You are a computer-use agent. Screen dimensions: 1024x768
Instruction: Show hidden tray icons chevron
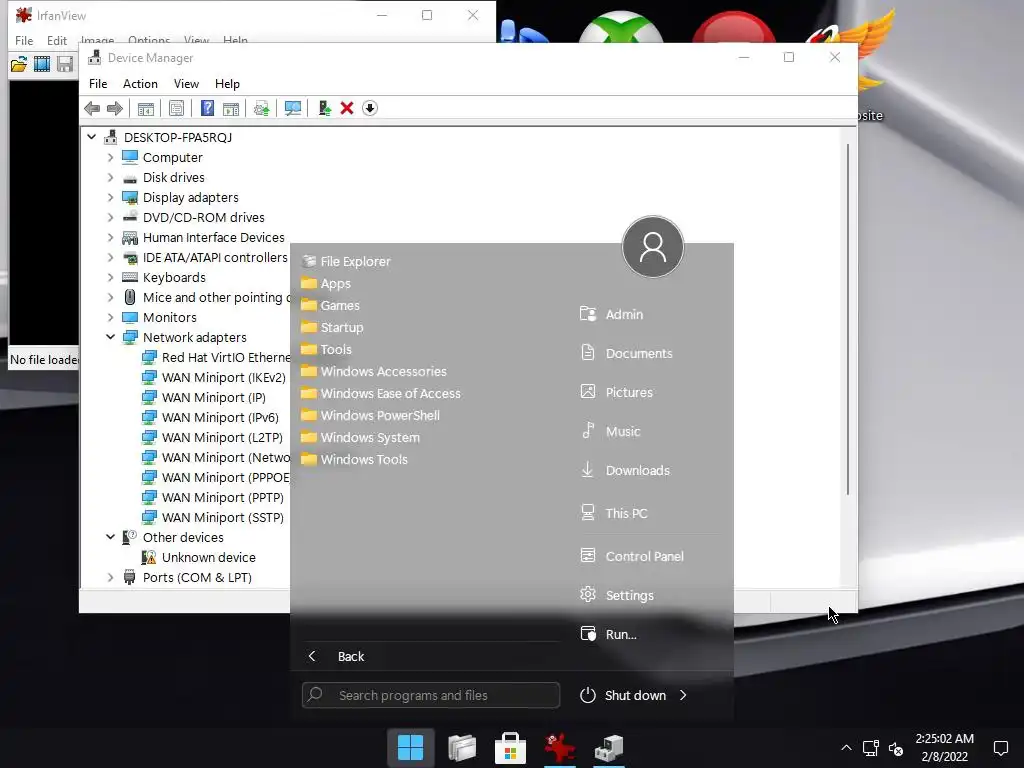coord(846,748)
